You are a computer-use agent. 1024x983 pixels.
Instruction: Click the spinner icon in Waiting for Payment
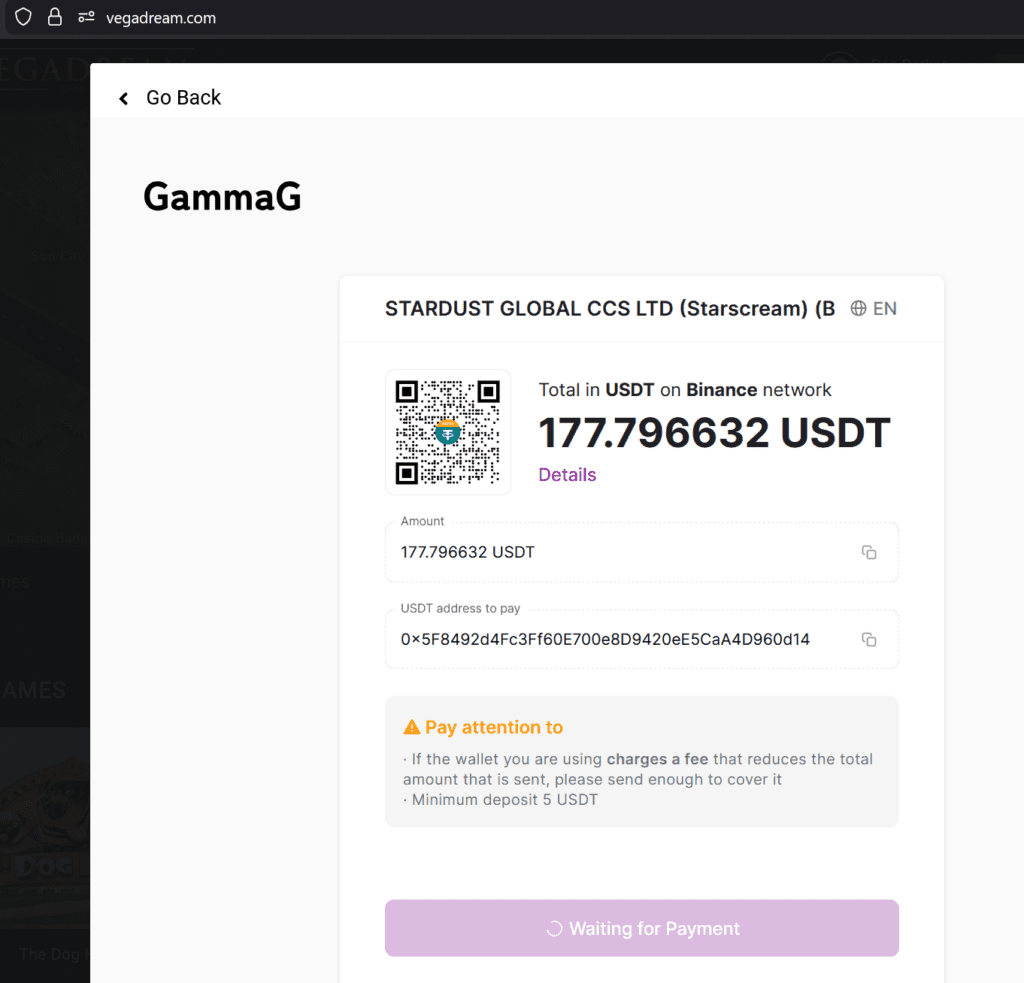[x=553, y=928]
